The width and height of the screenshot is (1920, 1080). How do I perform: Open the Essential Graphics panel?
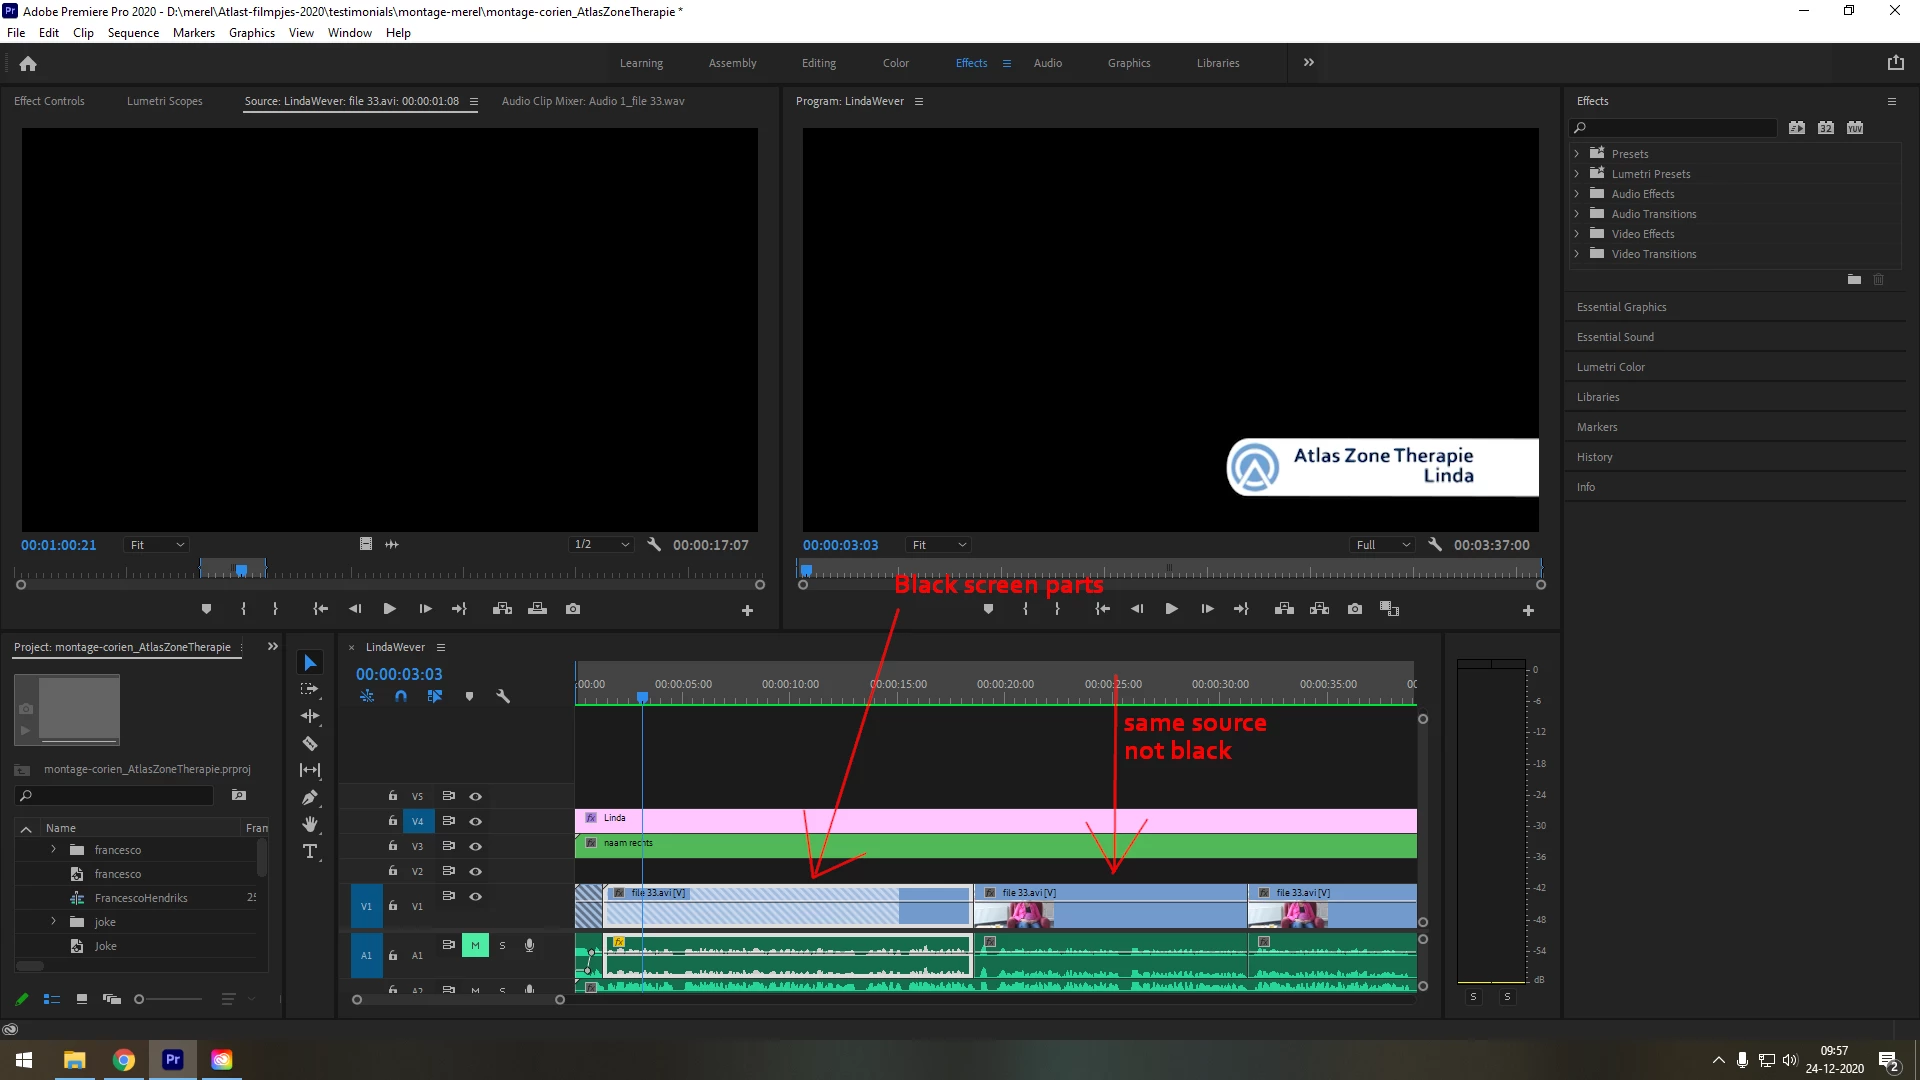pos(1621,307)
